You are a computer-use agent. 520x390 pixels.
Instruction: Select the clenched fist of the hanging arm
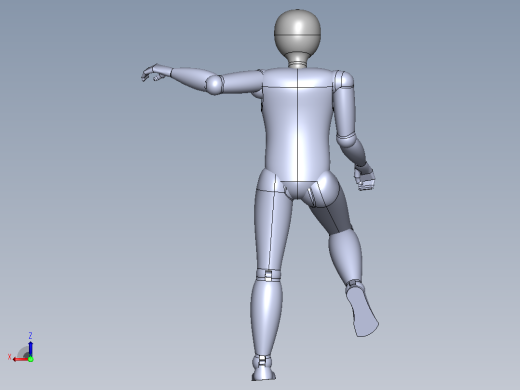[x=365, y=178]
